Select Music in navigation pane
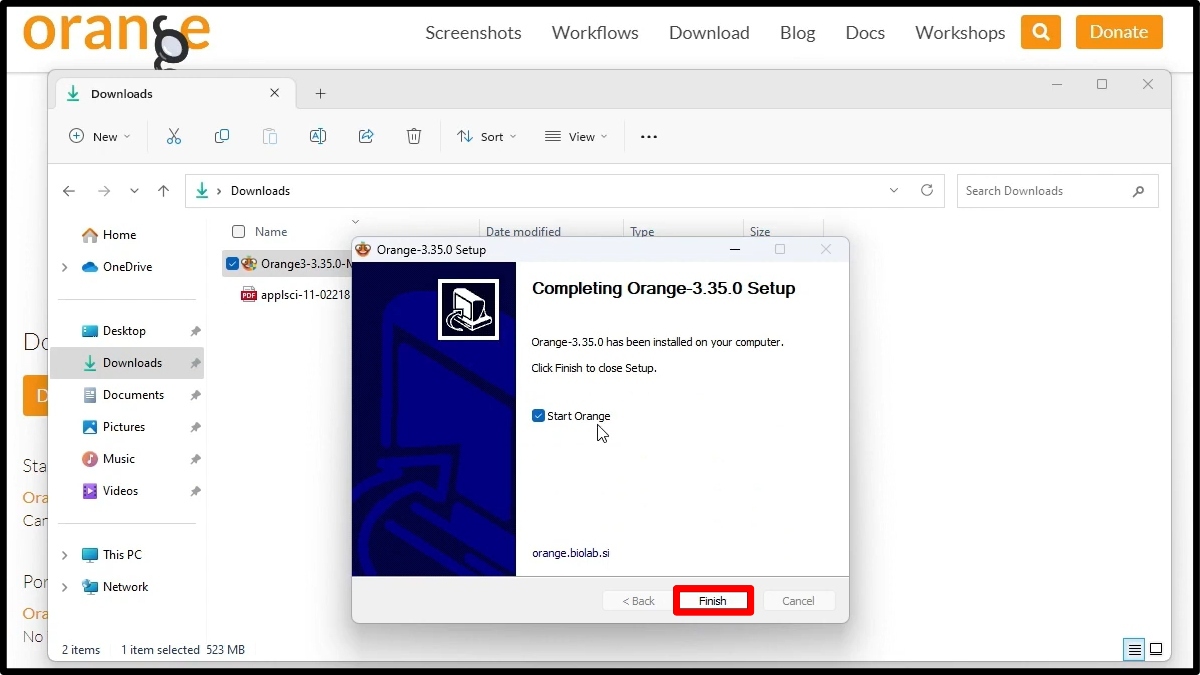 pyautogui.click(x=118, y=459)
